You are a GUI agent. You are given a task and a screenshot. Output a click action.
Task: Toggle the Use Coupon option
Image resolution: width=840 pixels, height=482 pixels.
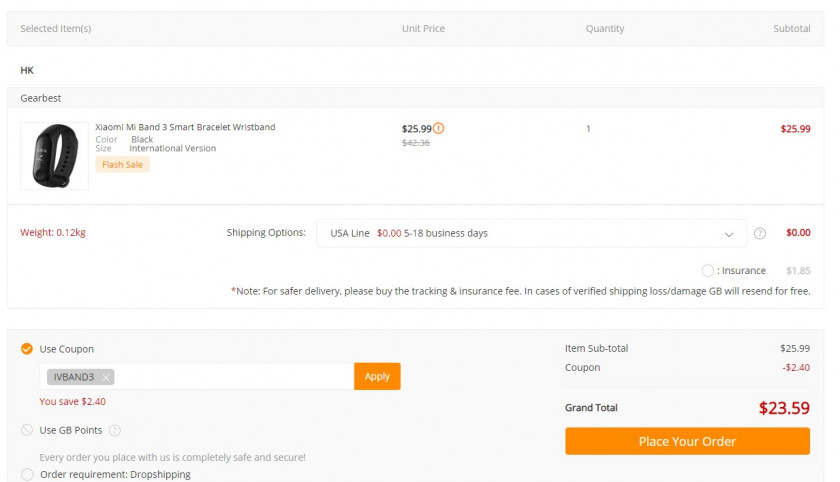(x=27, y=349)
